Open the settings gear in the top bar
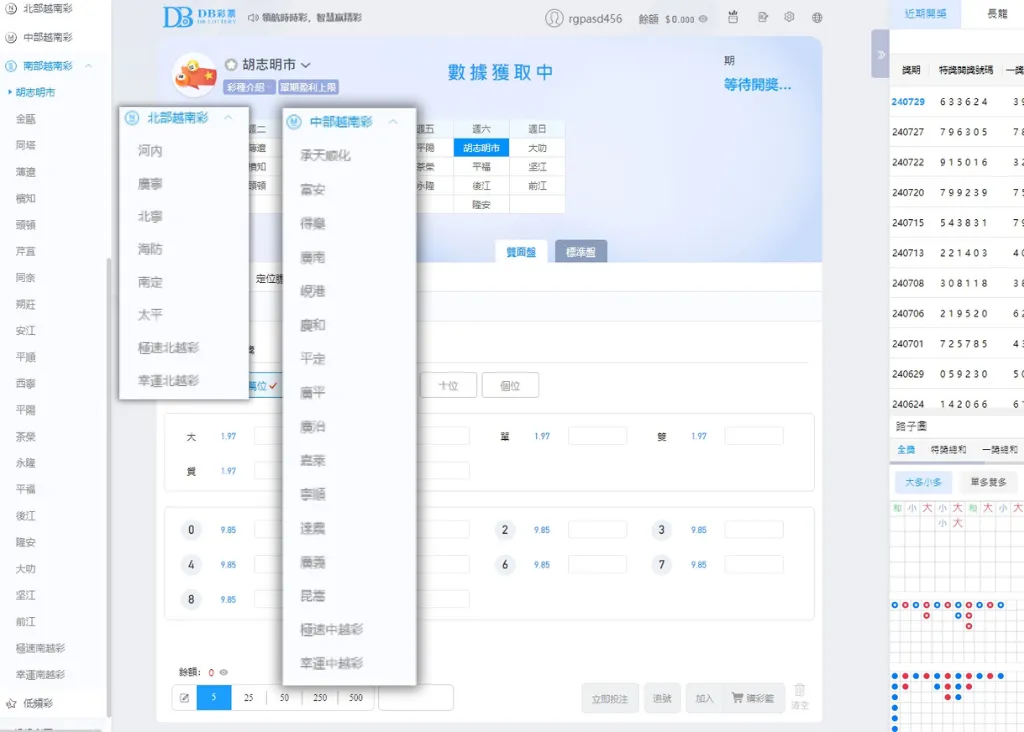Screen dimensions: 1024x732 (789, 17)
